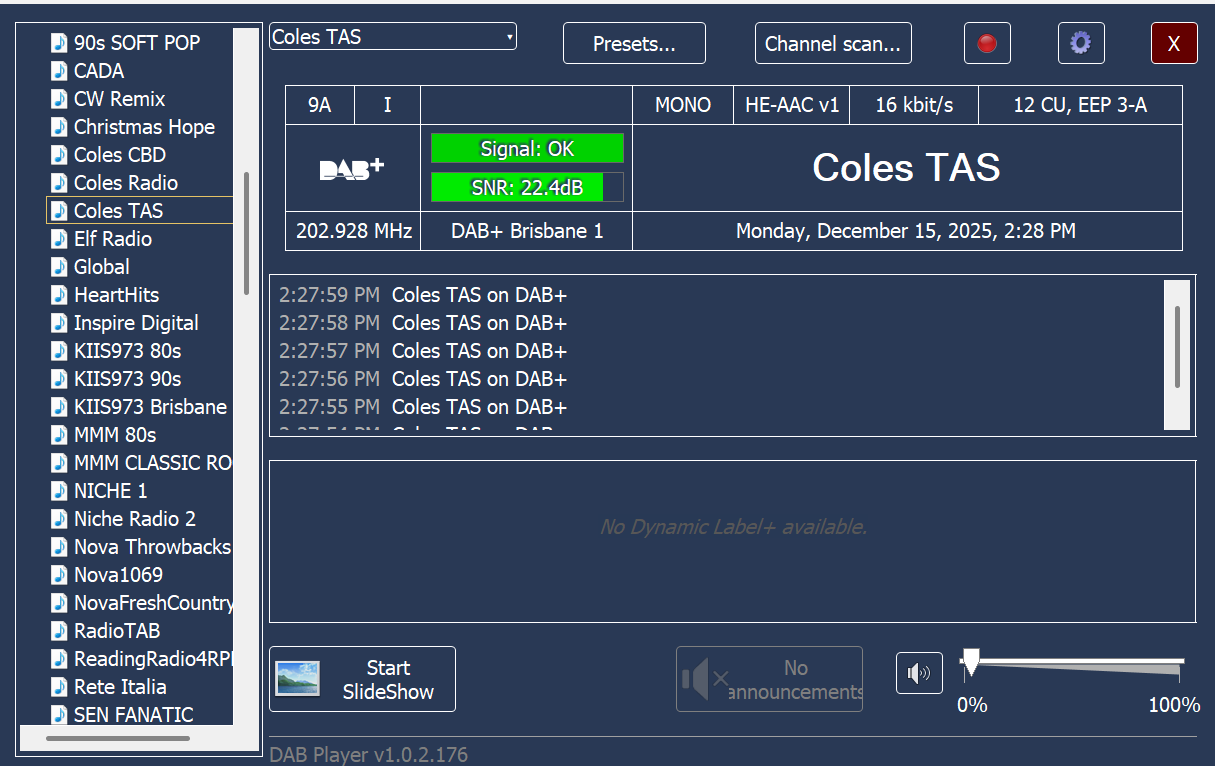Click the message log scrollbar
This screenshot has width=1215, height=766.
1177,346
